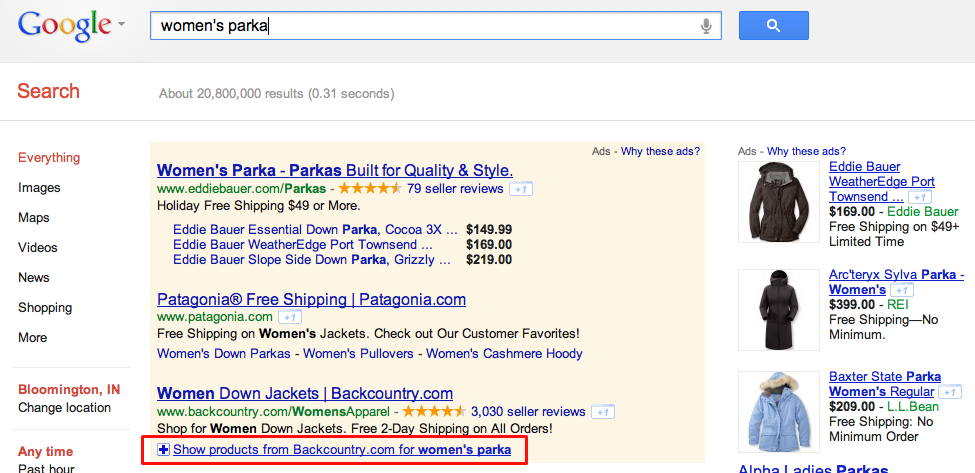The height and width of the screenshot is (473, 975).
Task: Open Alpha Ladies Parkas link
Action: point(813,469)
